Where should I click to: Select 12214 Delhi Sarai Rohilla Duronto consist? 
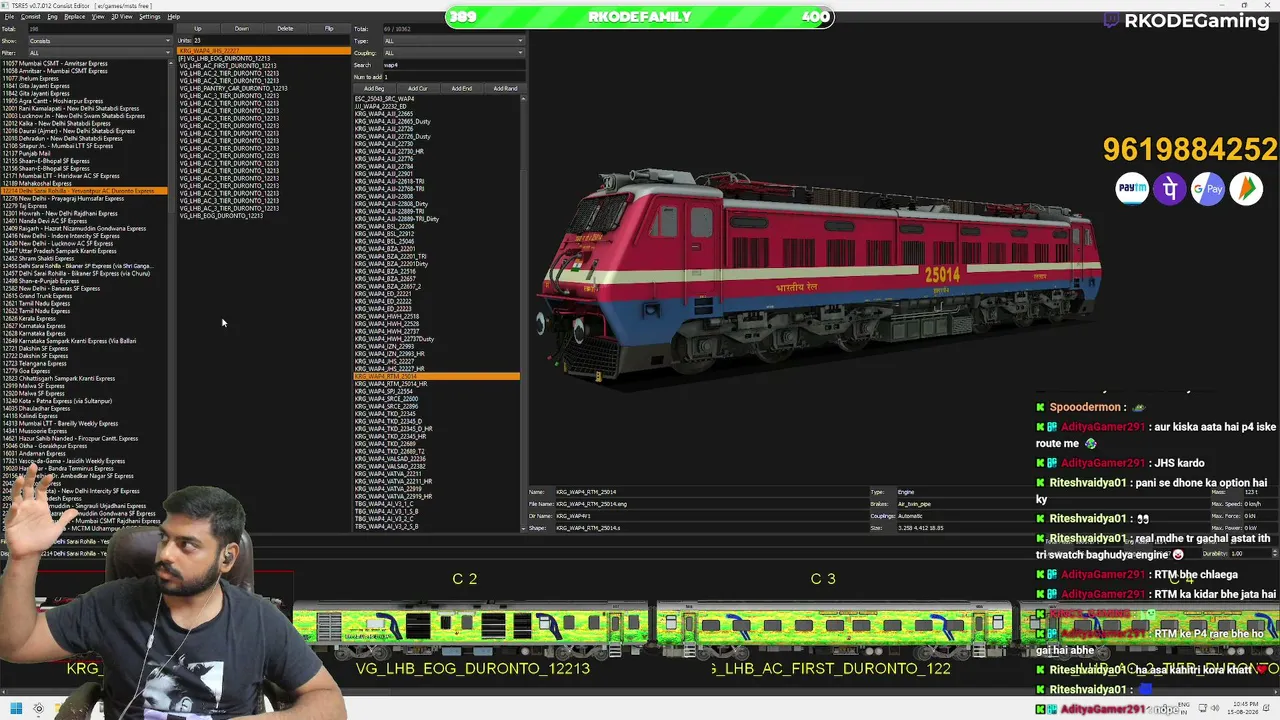pos(85,191)
